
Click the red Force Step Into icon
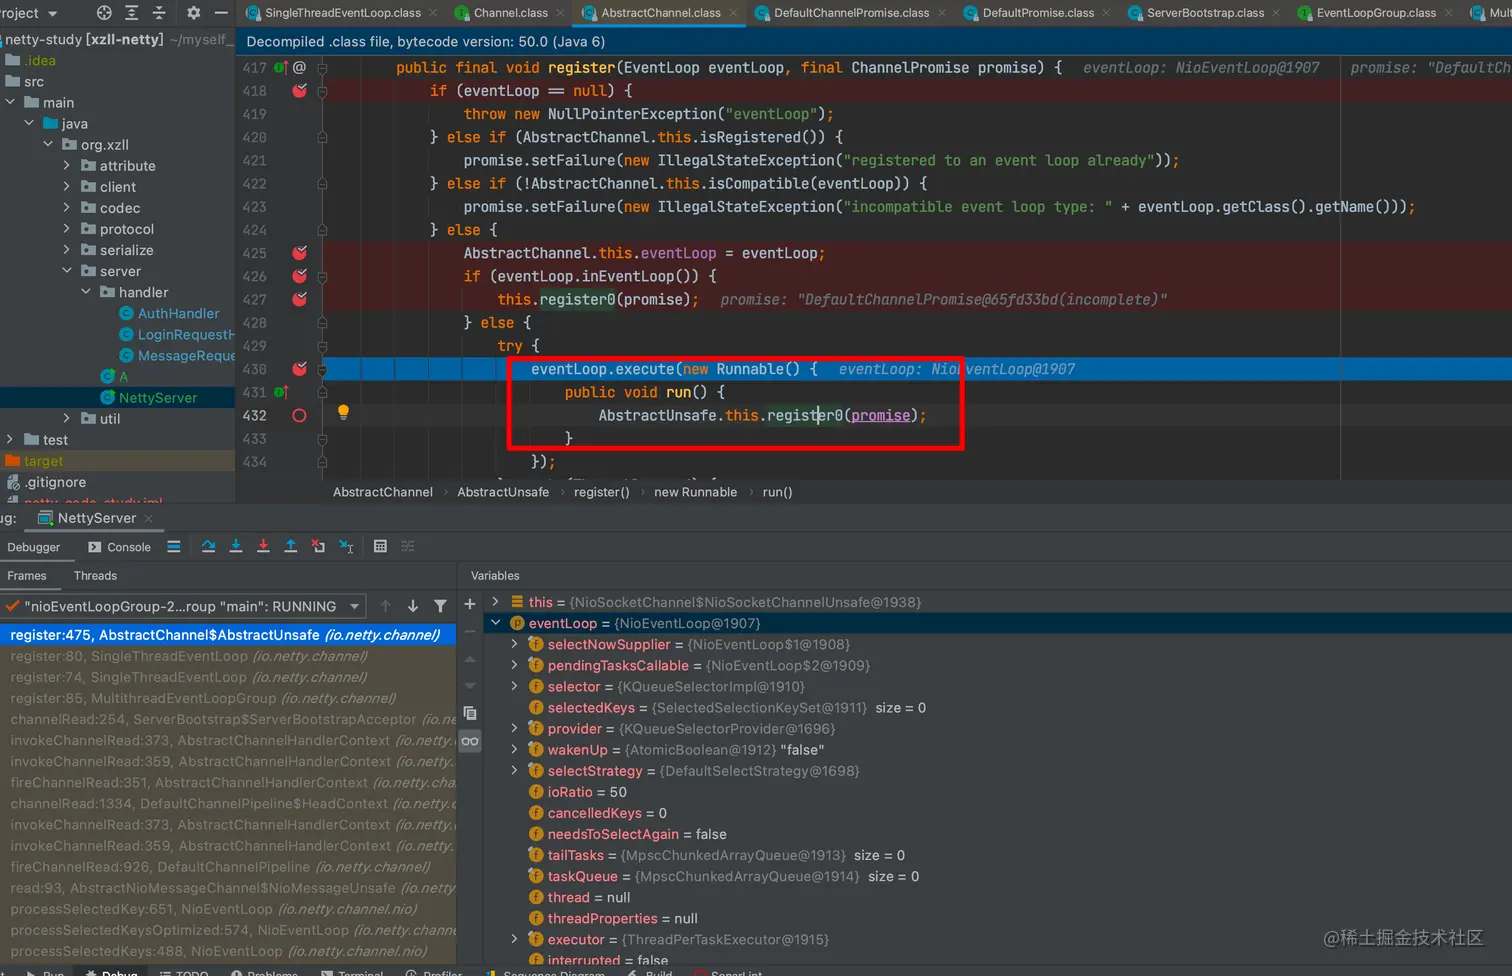263,546
